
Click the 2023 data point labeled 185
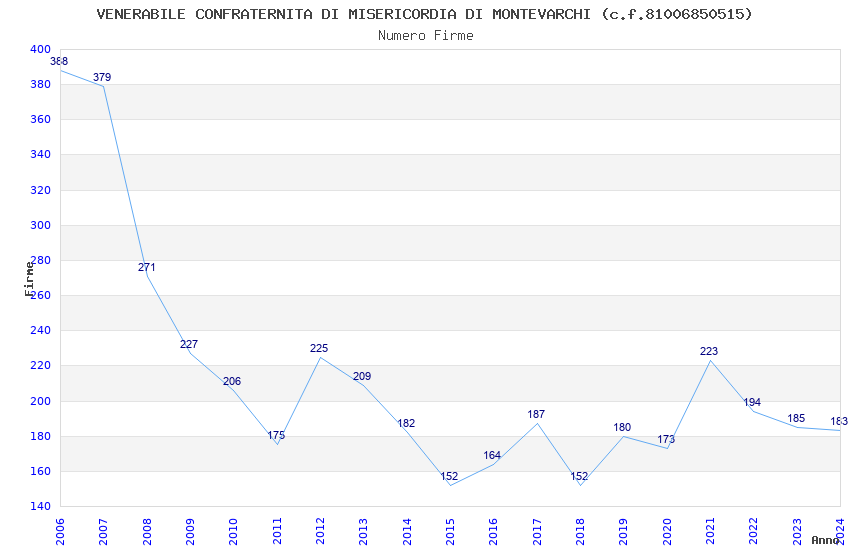pos(797,427)
